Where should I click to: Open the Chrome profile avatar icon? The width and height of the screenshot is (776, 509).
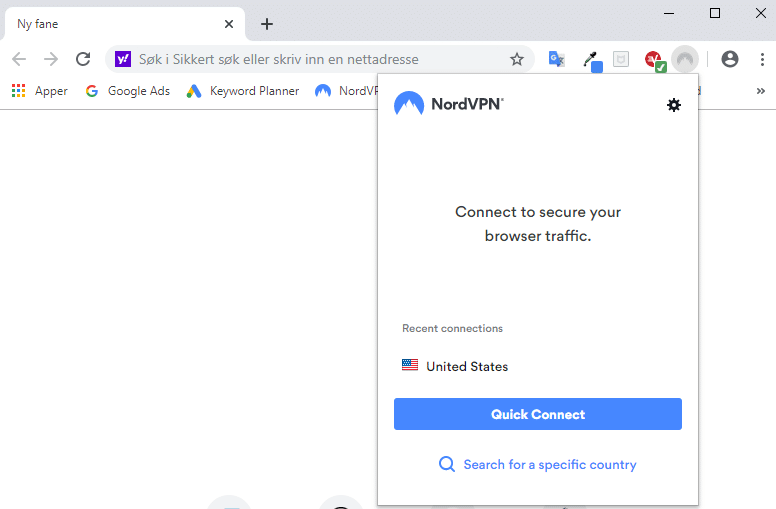pos(729,59)
